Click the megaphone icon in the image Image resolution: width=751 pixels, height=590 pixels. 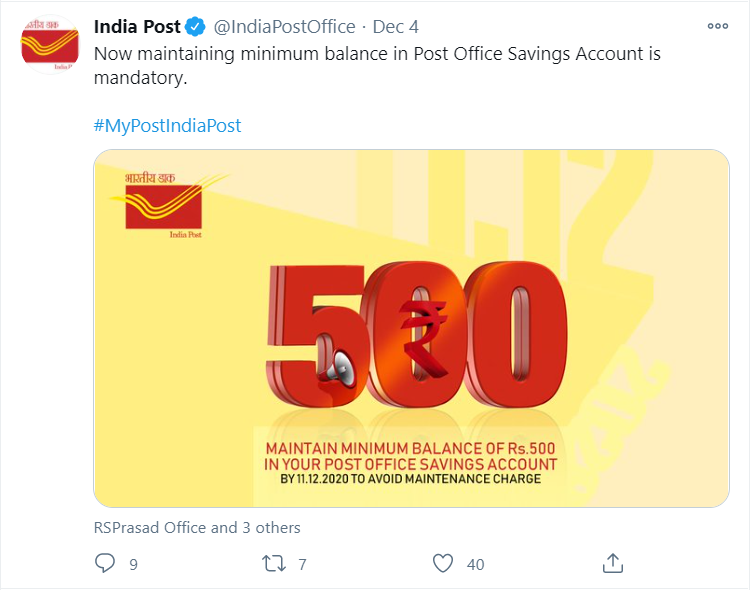[x=336, y=364]
